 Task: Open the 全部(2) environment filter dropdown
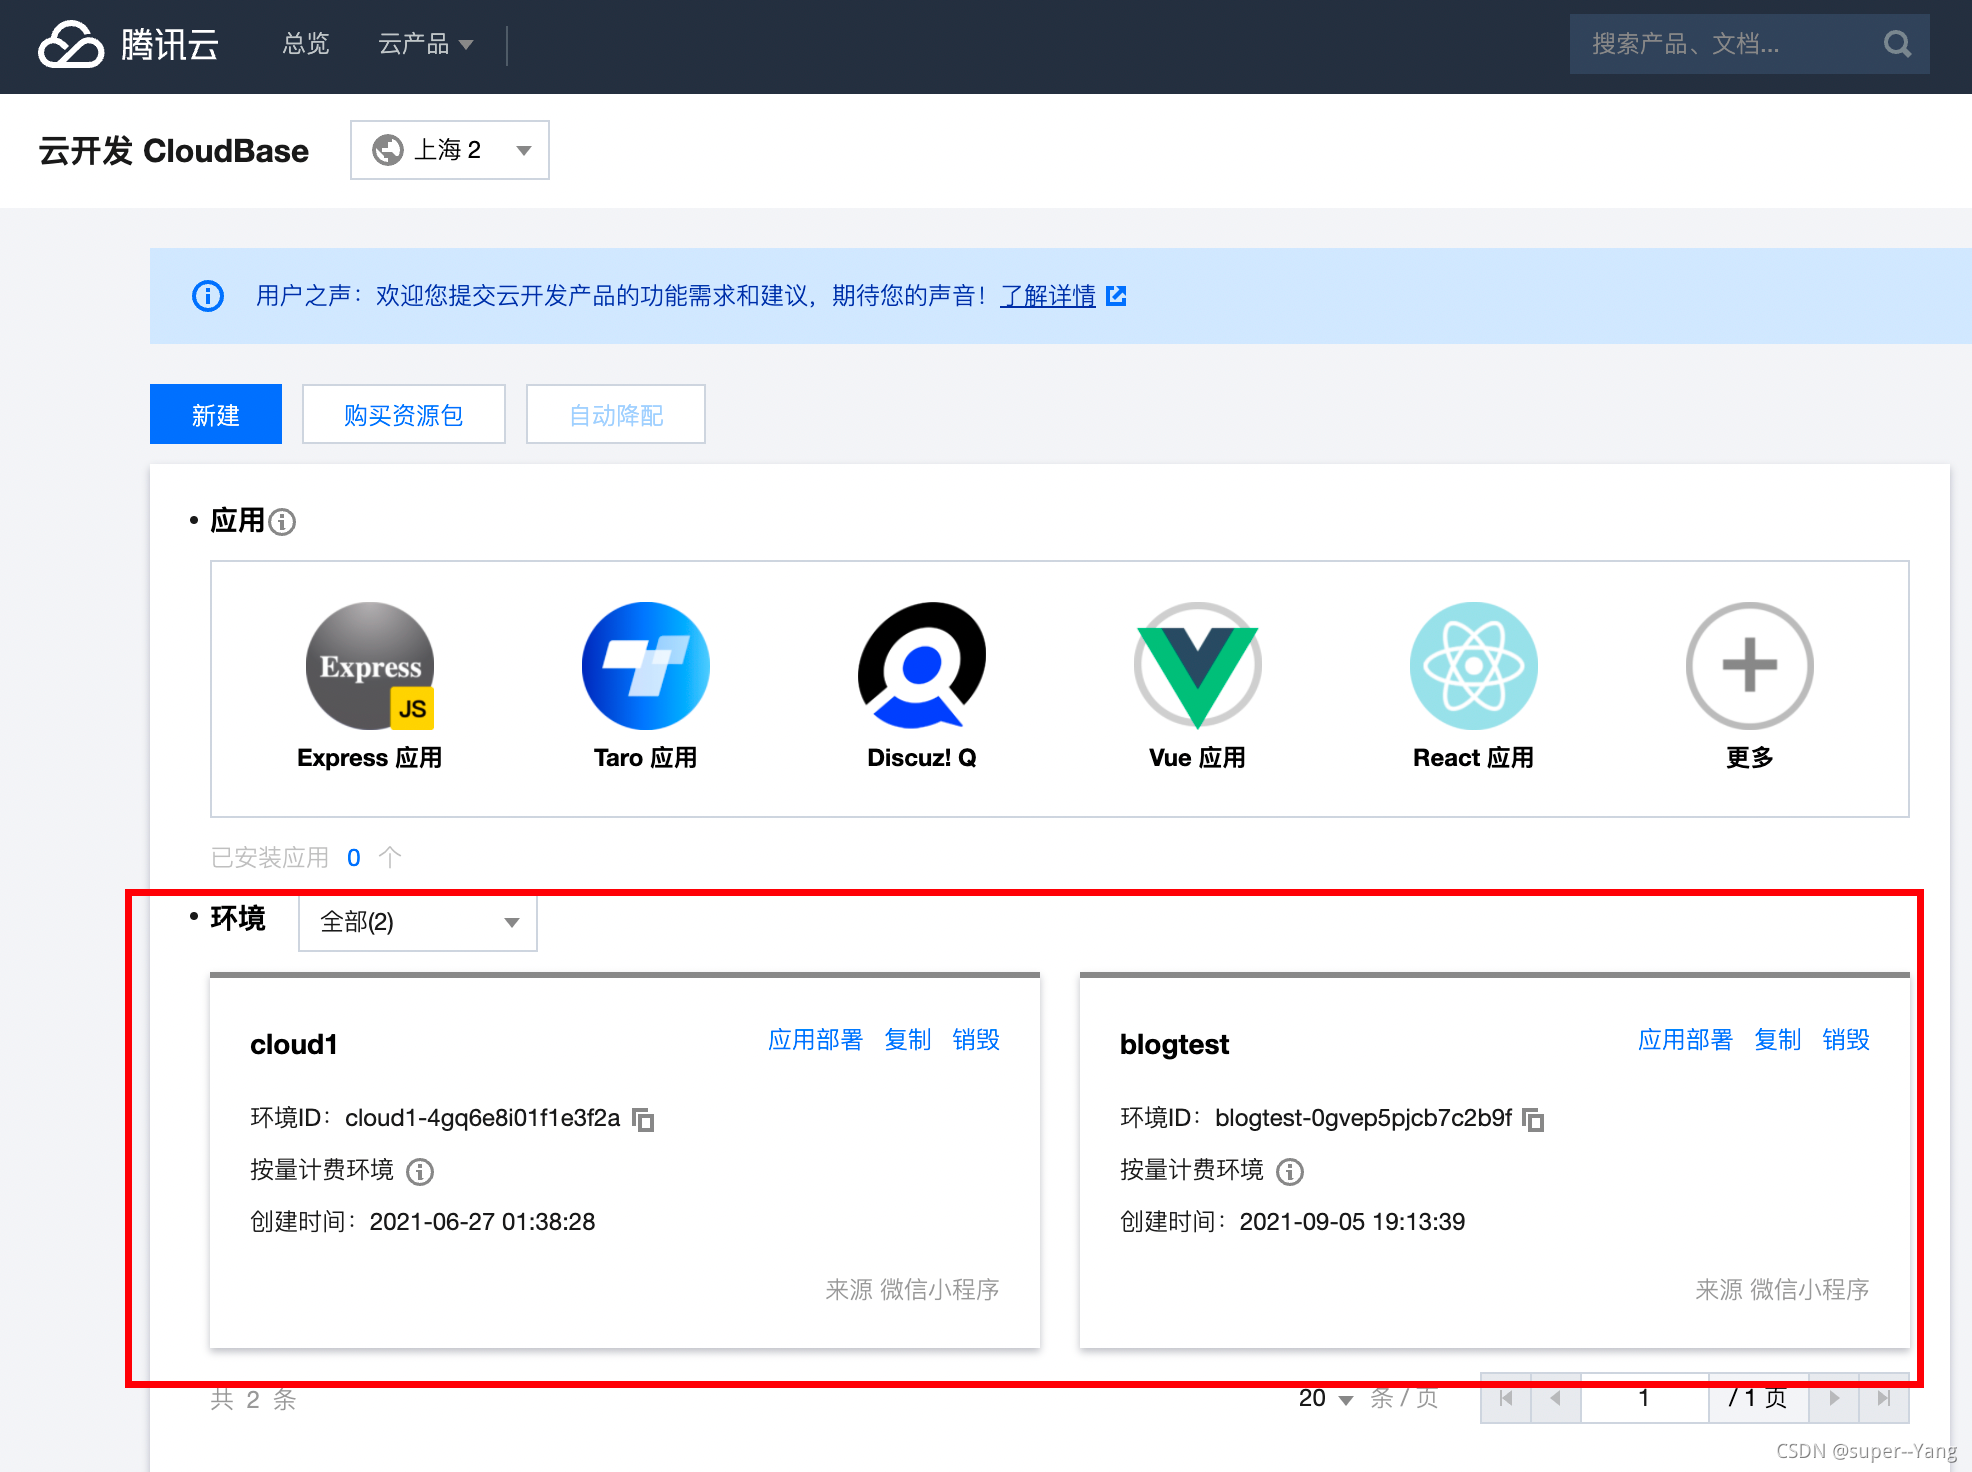pos(418,922)
